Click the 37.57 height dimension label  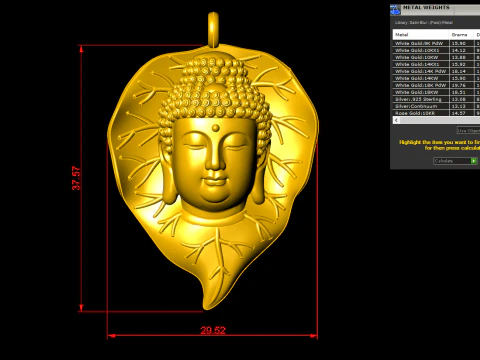point(76,178)
